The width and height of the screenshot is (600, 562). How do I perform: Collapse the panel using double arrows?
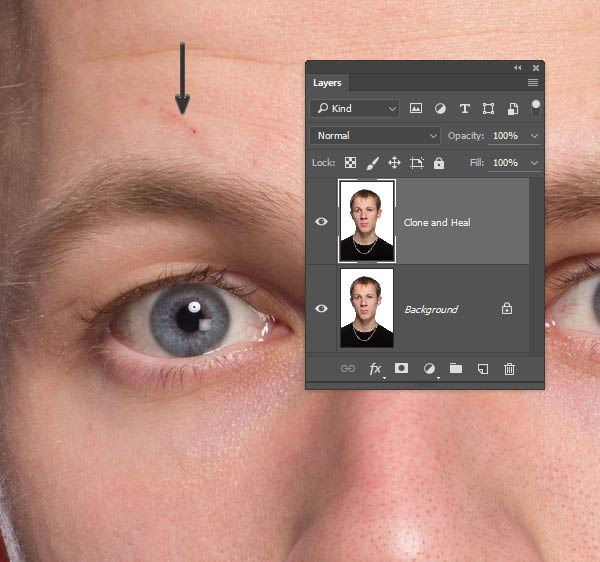click(x=518, y=67)
